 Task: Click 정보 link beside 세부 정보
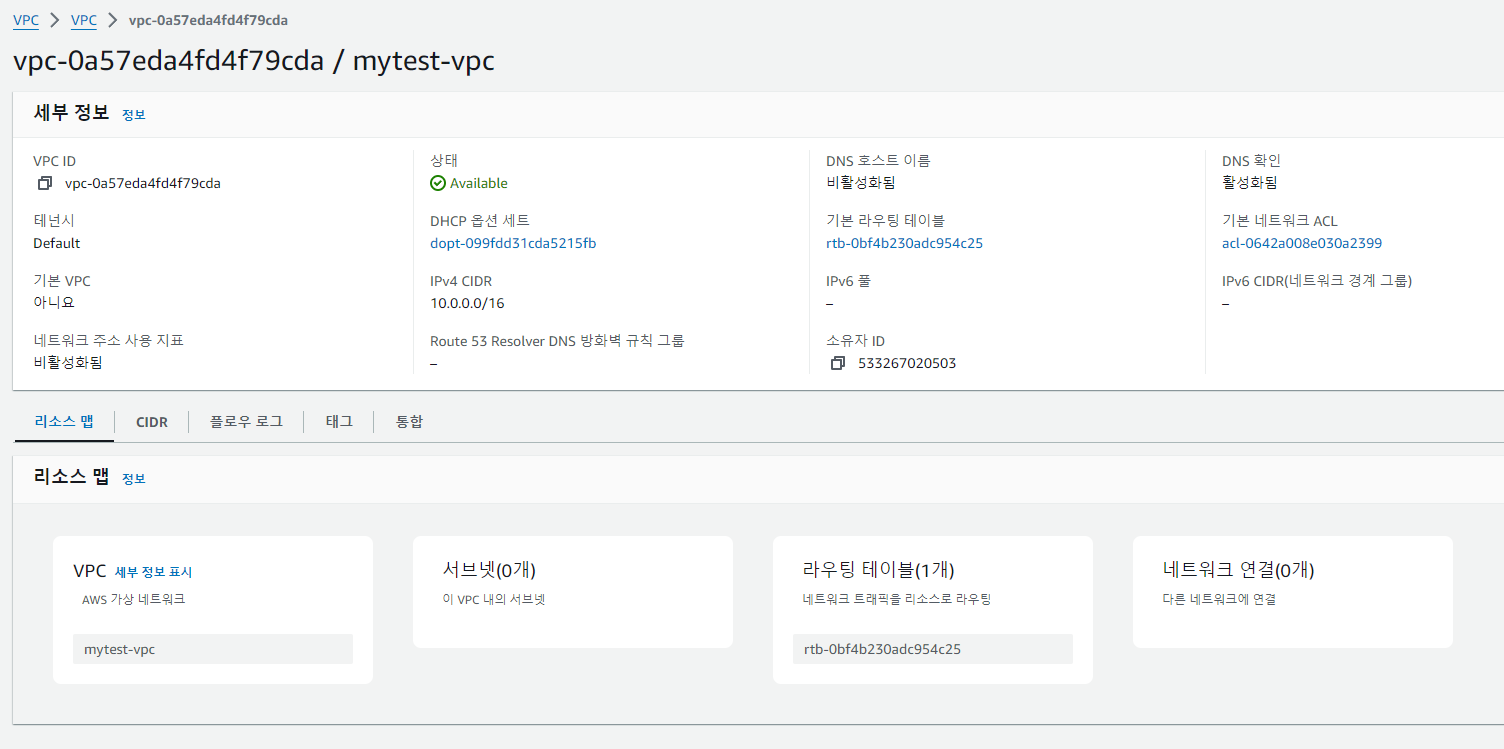(134, 115)
